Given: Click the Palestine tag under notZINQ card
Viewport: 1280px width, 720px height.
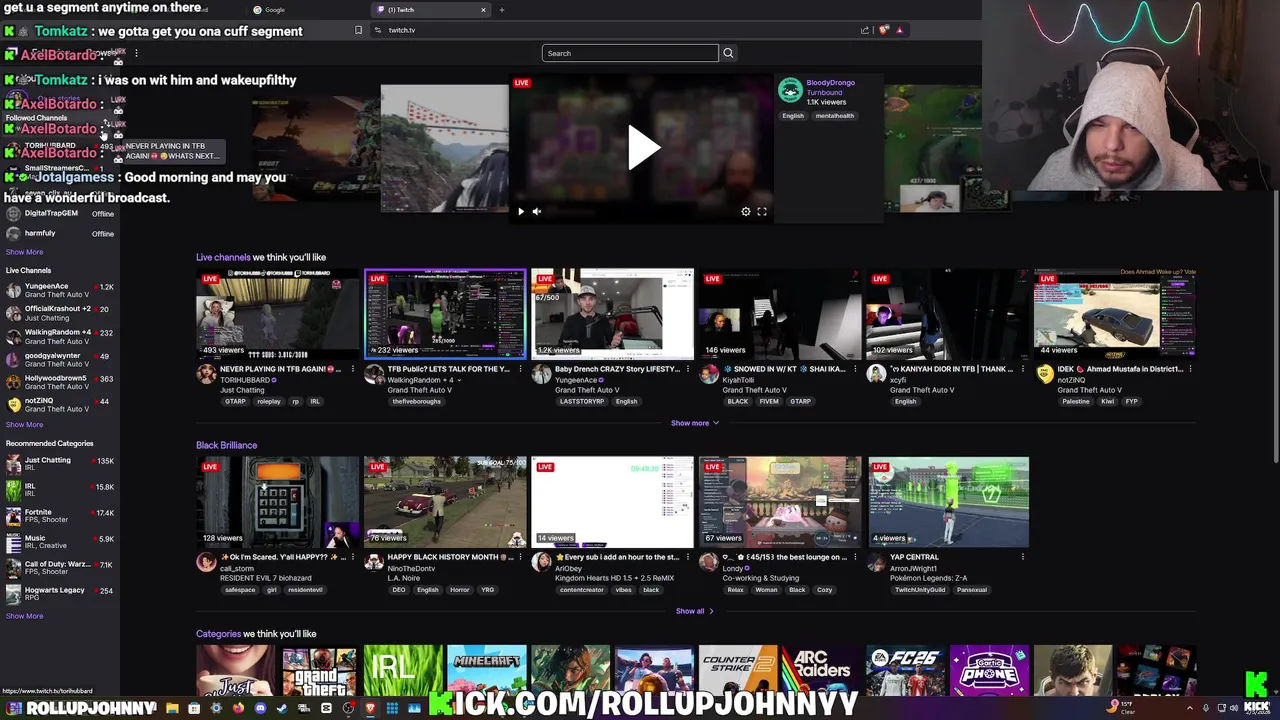Looking at the screenshot, I should pos(1075,402).
